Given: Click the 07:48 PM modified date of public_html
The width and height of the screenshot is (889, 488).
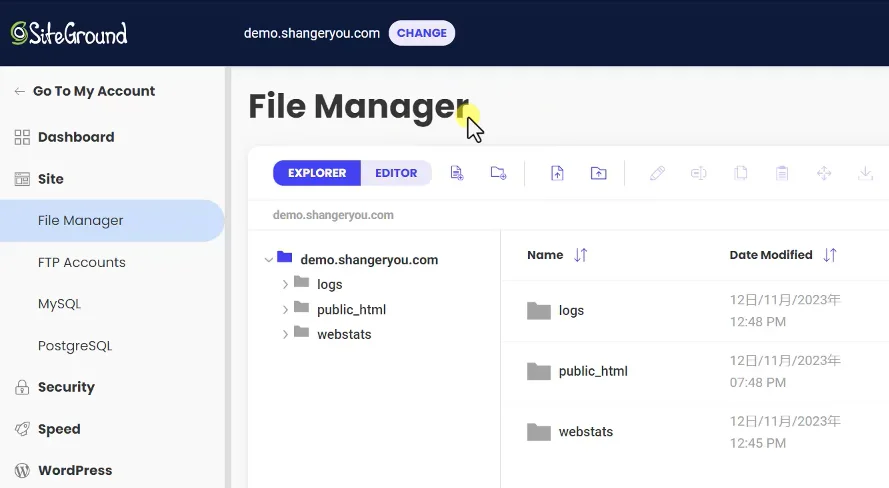Looking at the screenshot, I should click(x=757, y=383).
